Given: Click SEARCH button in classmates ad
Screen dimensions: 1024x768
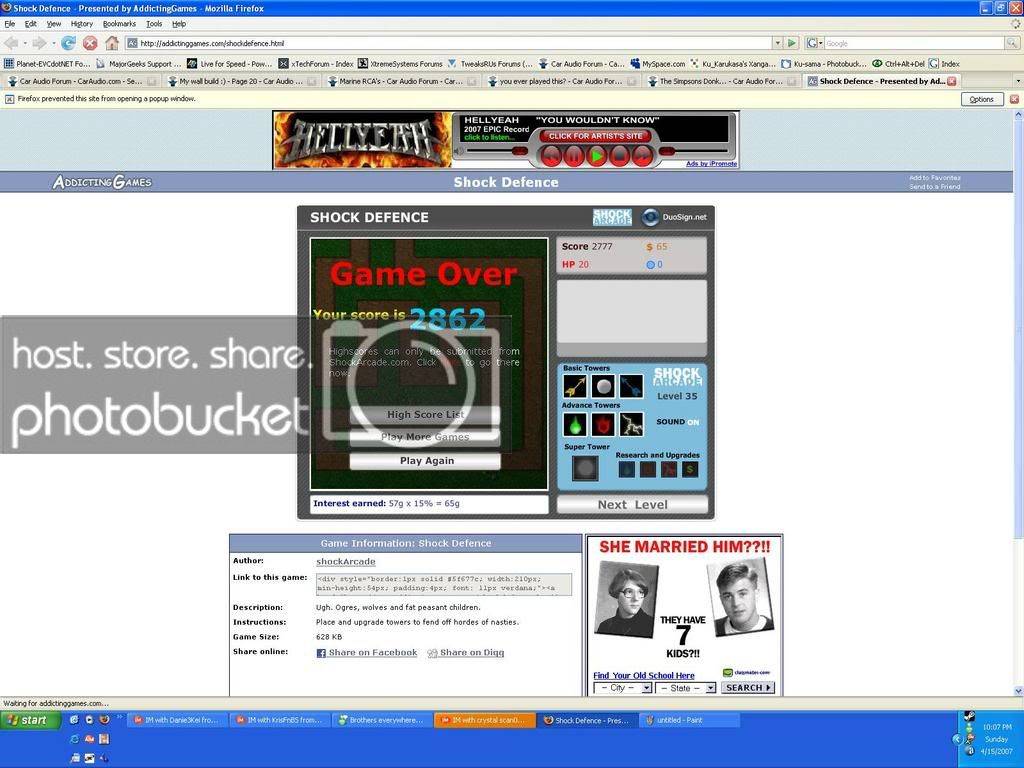Looking at the screenshot, I should 748,688.
